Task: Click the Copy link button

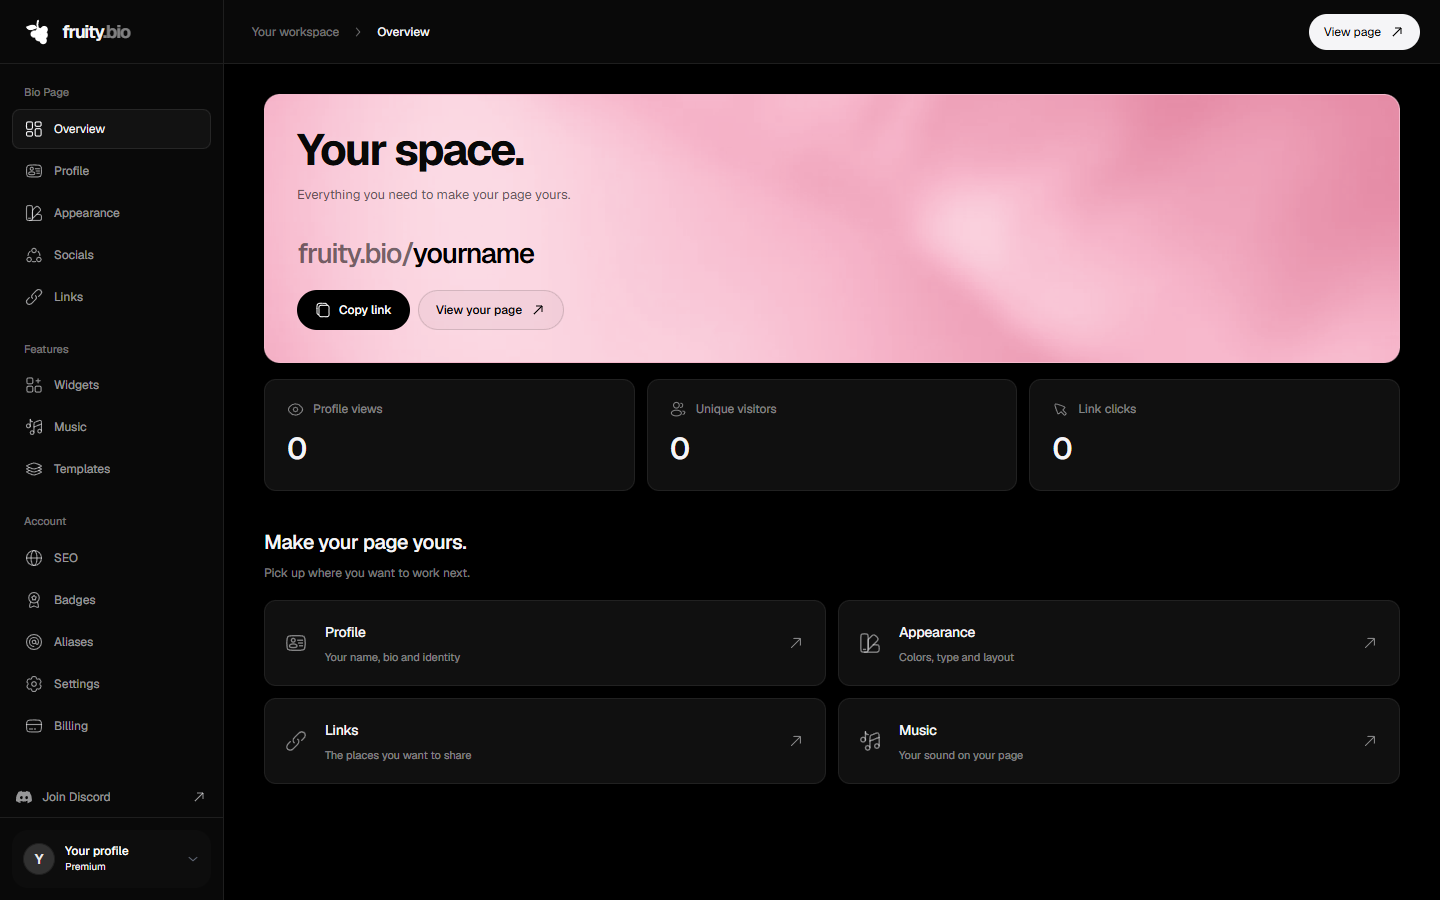Action: (353, 310)
